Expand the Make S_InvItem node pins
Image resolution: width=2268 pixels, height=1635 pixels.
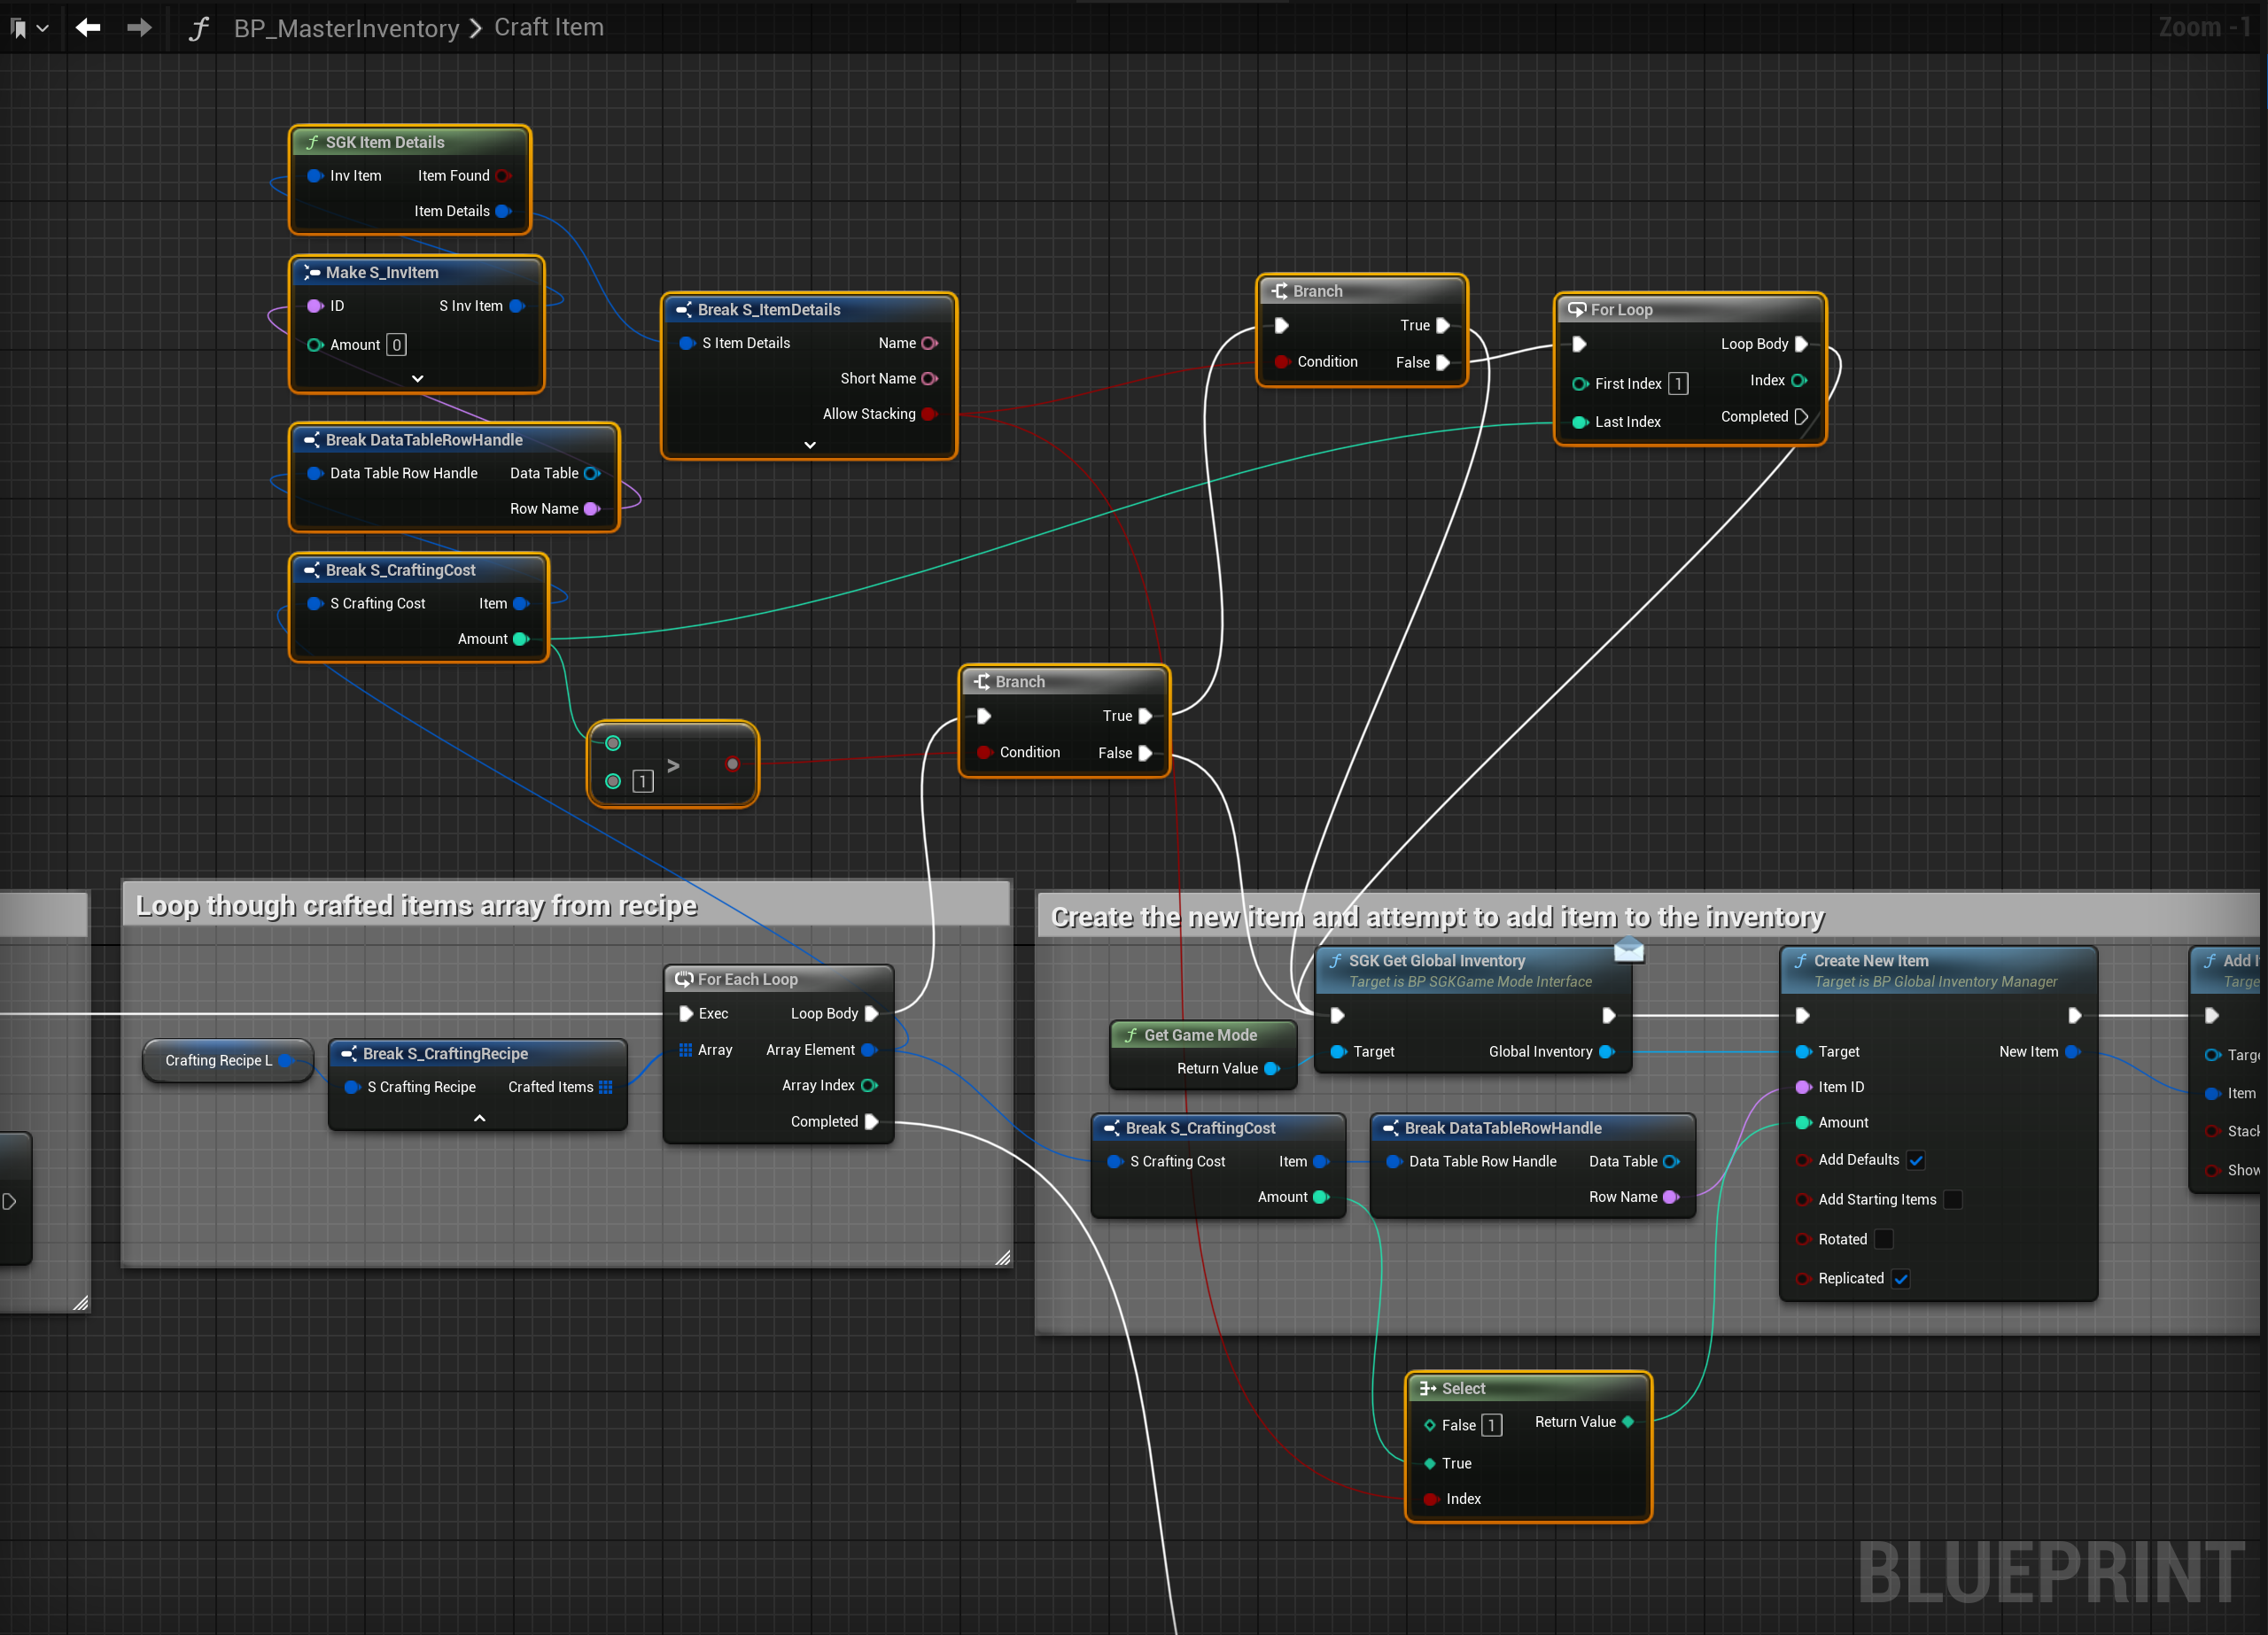pos(417,379)
